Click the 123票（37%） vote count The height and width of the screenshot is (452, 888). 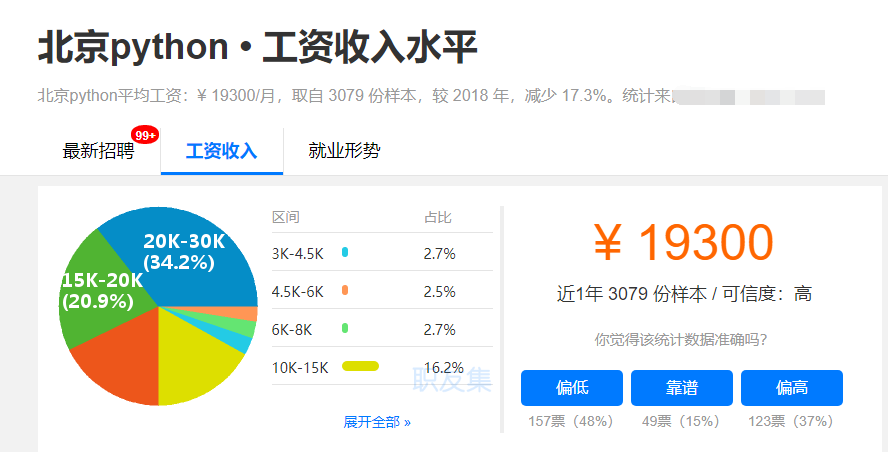pos(791,421)
